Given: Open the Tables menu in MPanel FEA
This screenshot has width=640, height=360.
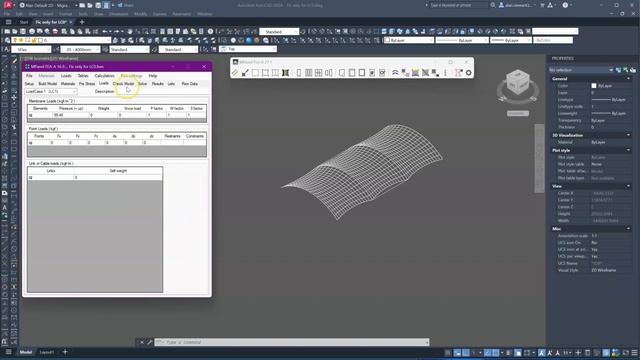Looking at the screenshot, I should [83, 76].
